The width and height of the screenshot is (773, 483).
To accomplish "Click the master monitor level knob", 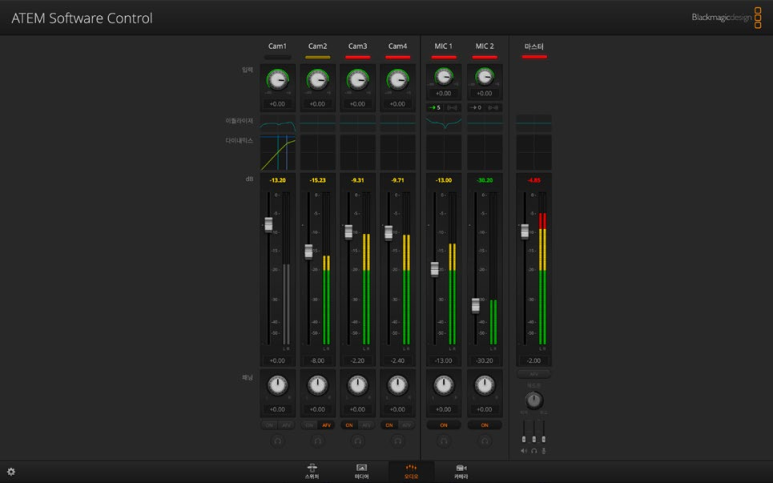I will click(x=534, y=400).
